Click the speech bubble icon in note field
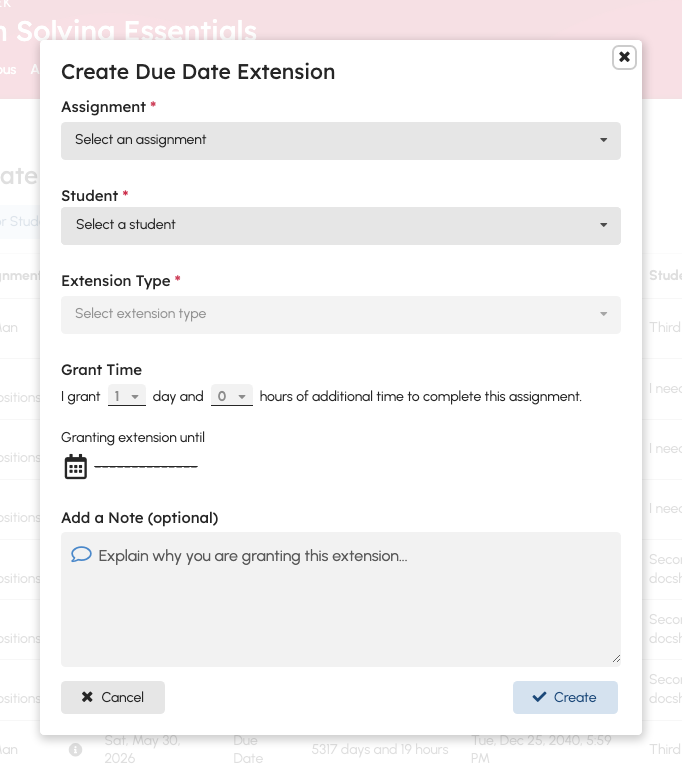The width and height of the screenshot is (682, 775). pyautogui.click(x=81, y=555)
